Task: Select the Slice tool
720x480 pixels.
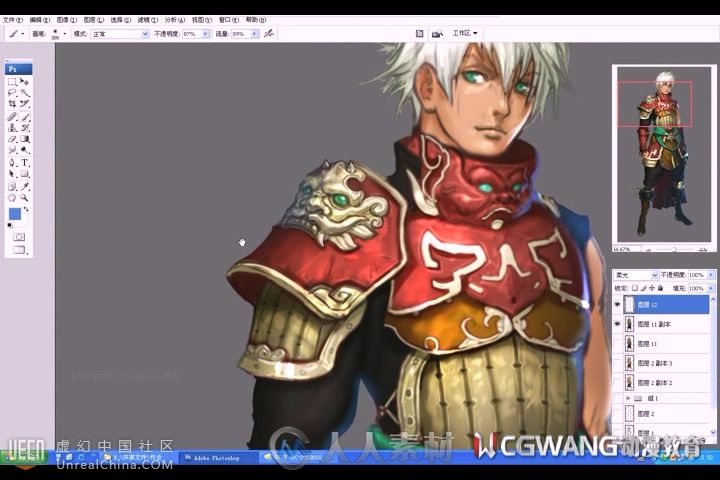Action: coord(25,104)
